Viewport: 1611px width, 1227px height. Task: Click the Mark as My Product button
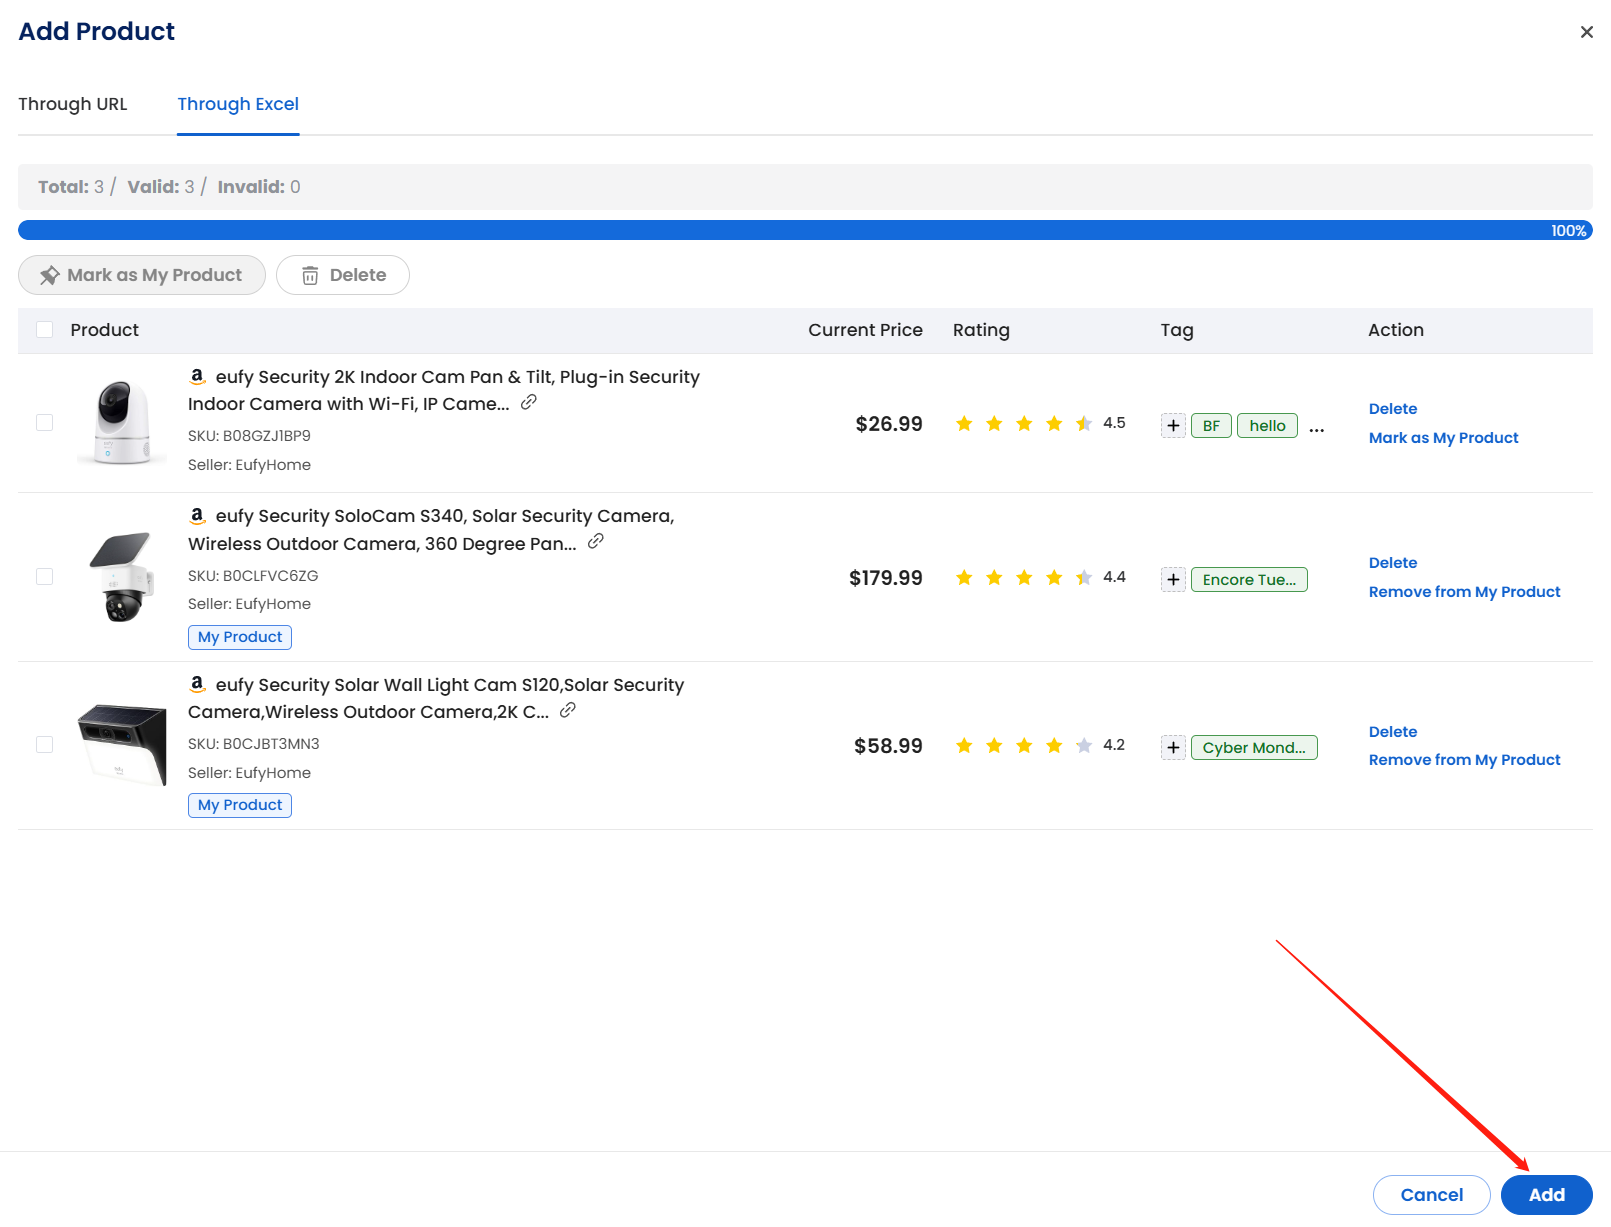pyautogui.click(x=142, y=275)
